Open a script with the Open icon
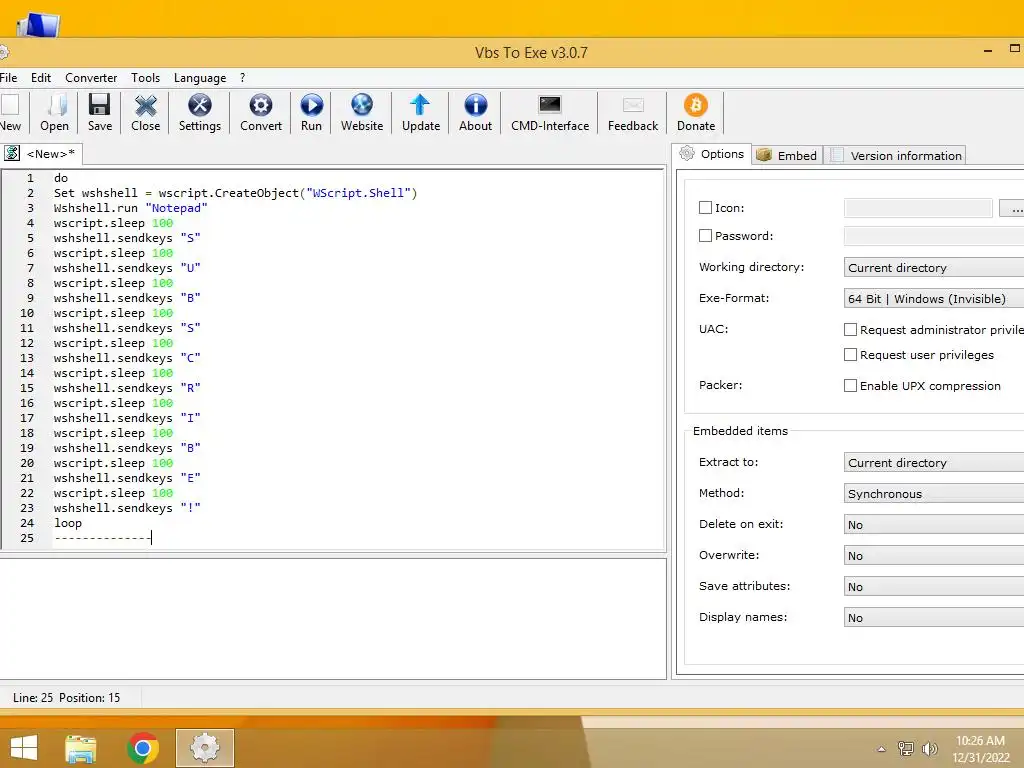1024x768 pixels. [x=54, y=112]
